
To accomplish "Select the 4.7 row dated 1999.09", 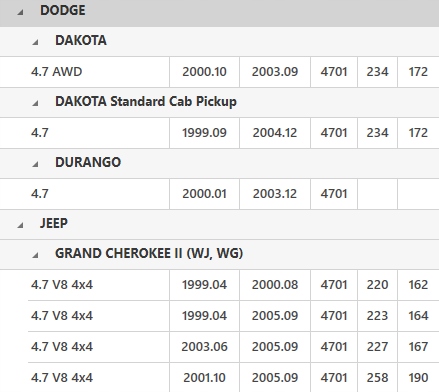I will (x=219, y=133).
